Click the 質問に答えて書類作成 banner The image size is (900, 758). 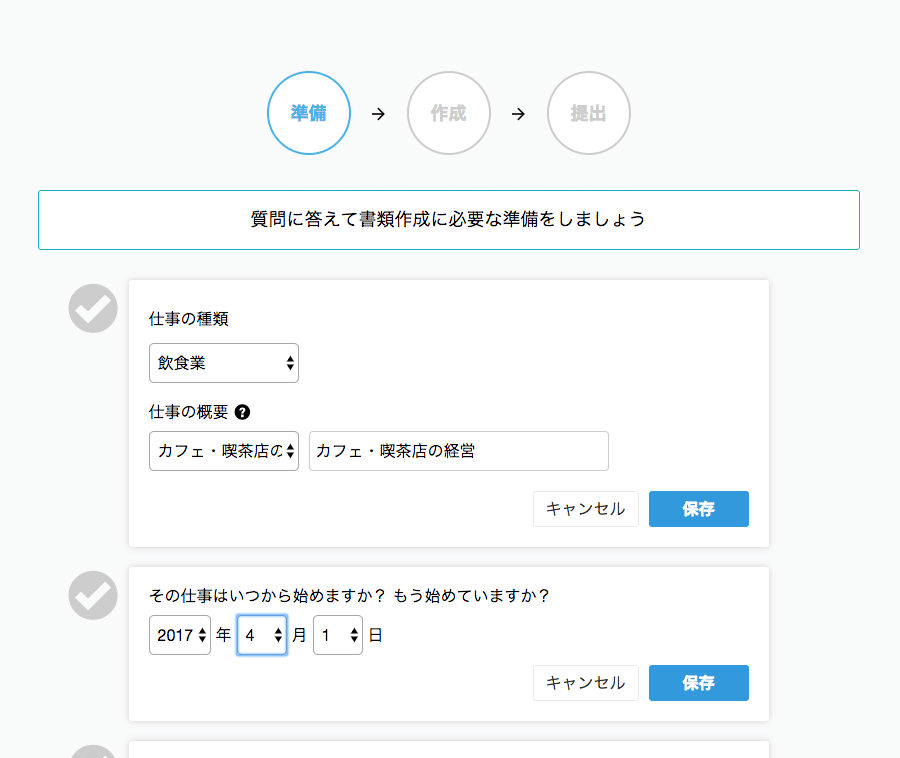[x=449, y=220]
